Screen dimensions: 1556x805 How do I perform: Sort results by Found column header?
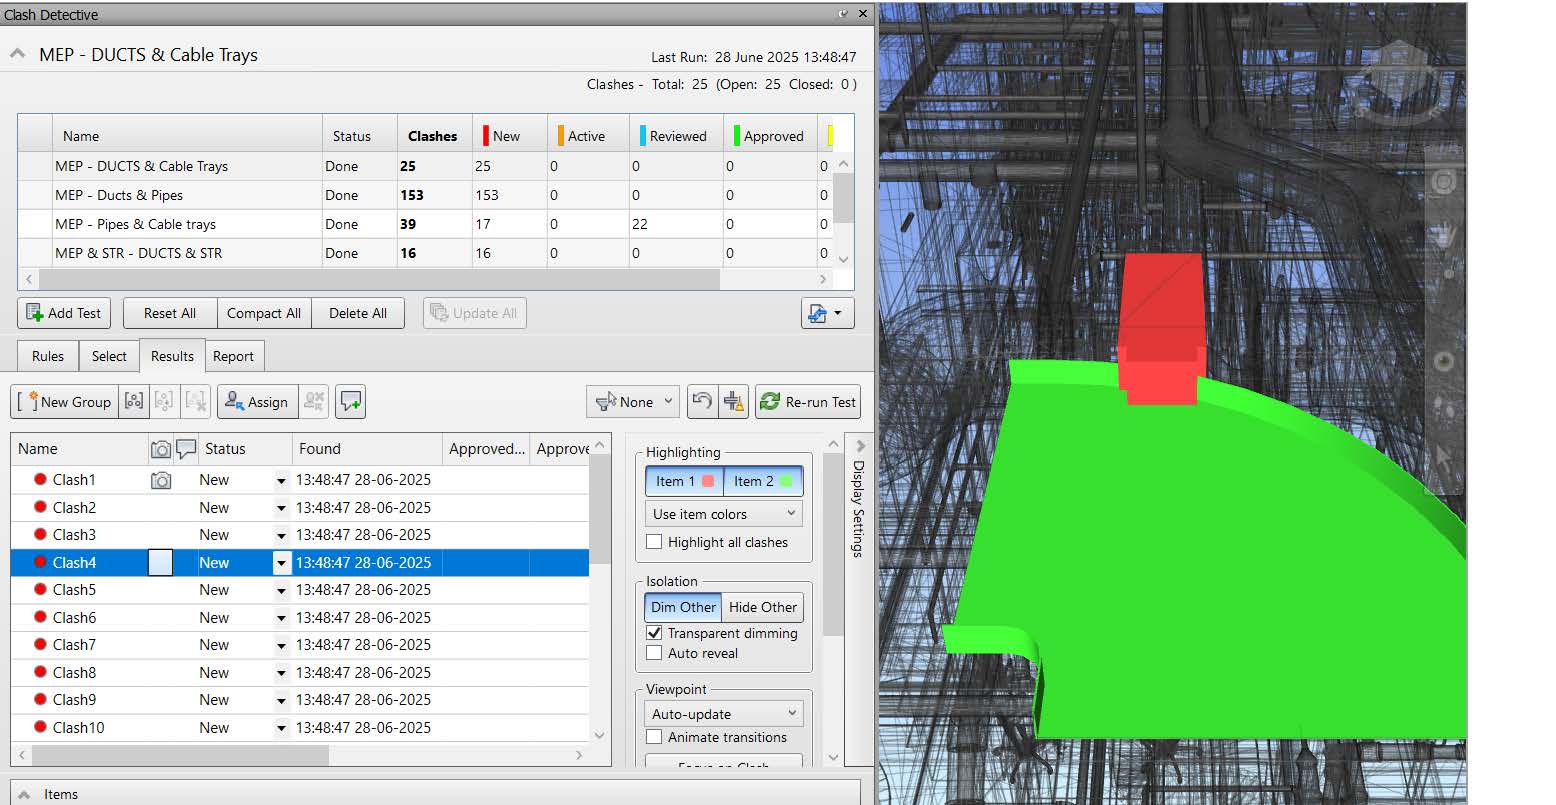(366, 449)
